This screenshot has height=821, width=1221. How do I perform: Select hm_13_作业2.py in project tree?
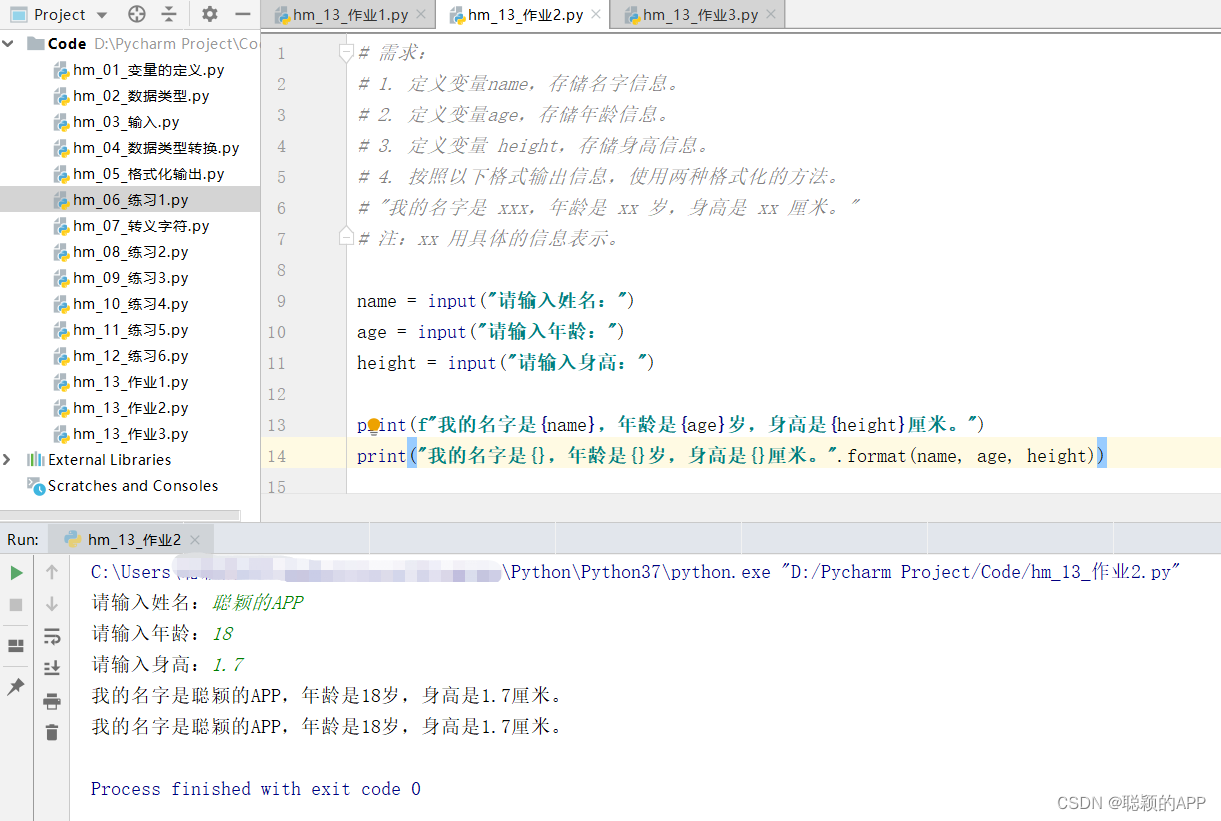point(130,408)
